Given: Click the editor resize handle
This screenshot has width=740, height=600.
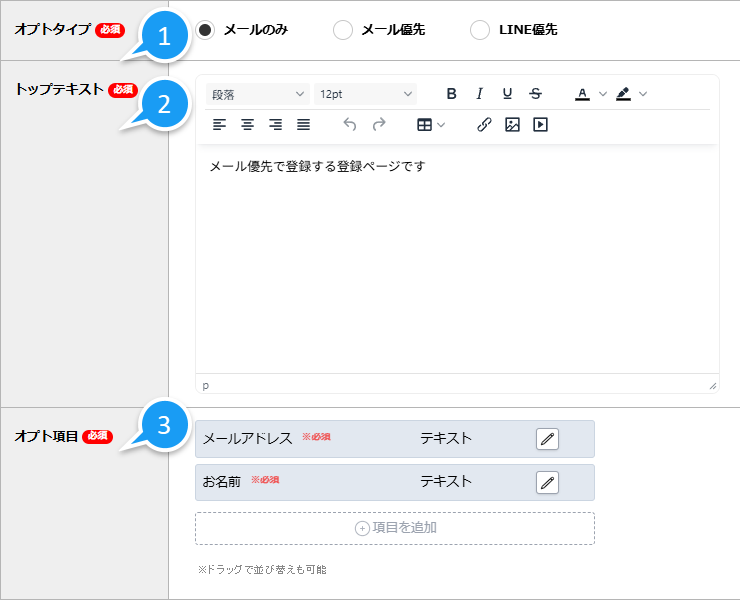Looking at the screenshot, I should point(713,386).
